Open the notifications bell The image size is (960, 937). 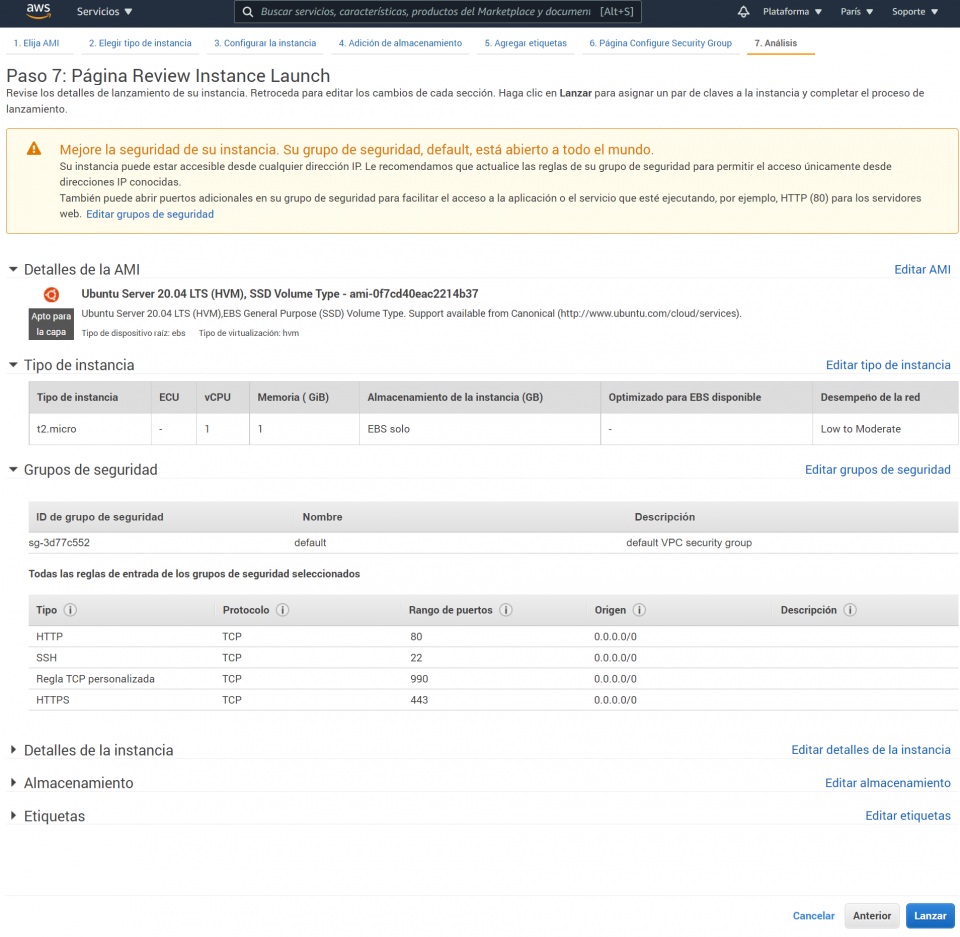click(x=743, y=12)
